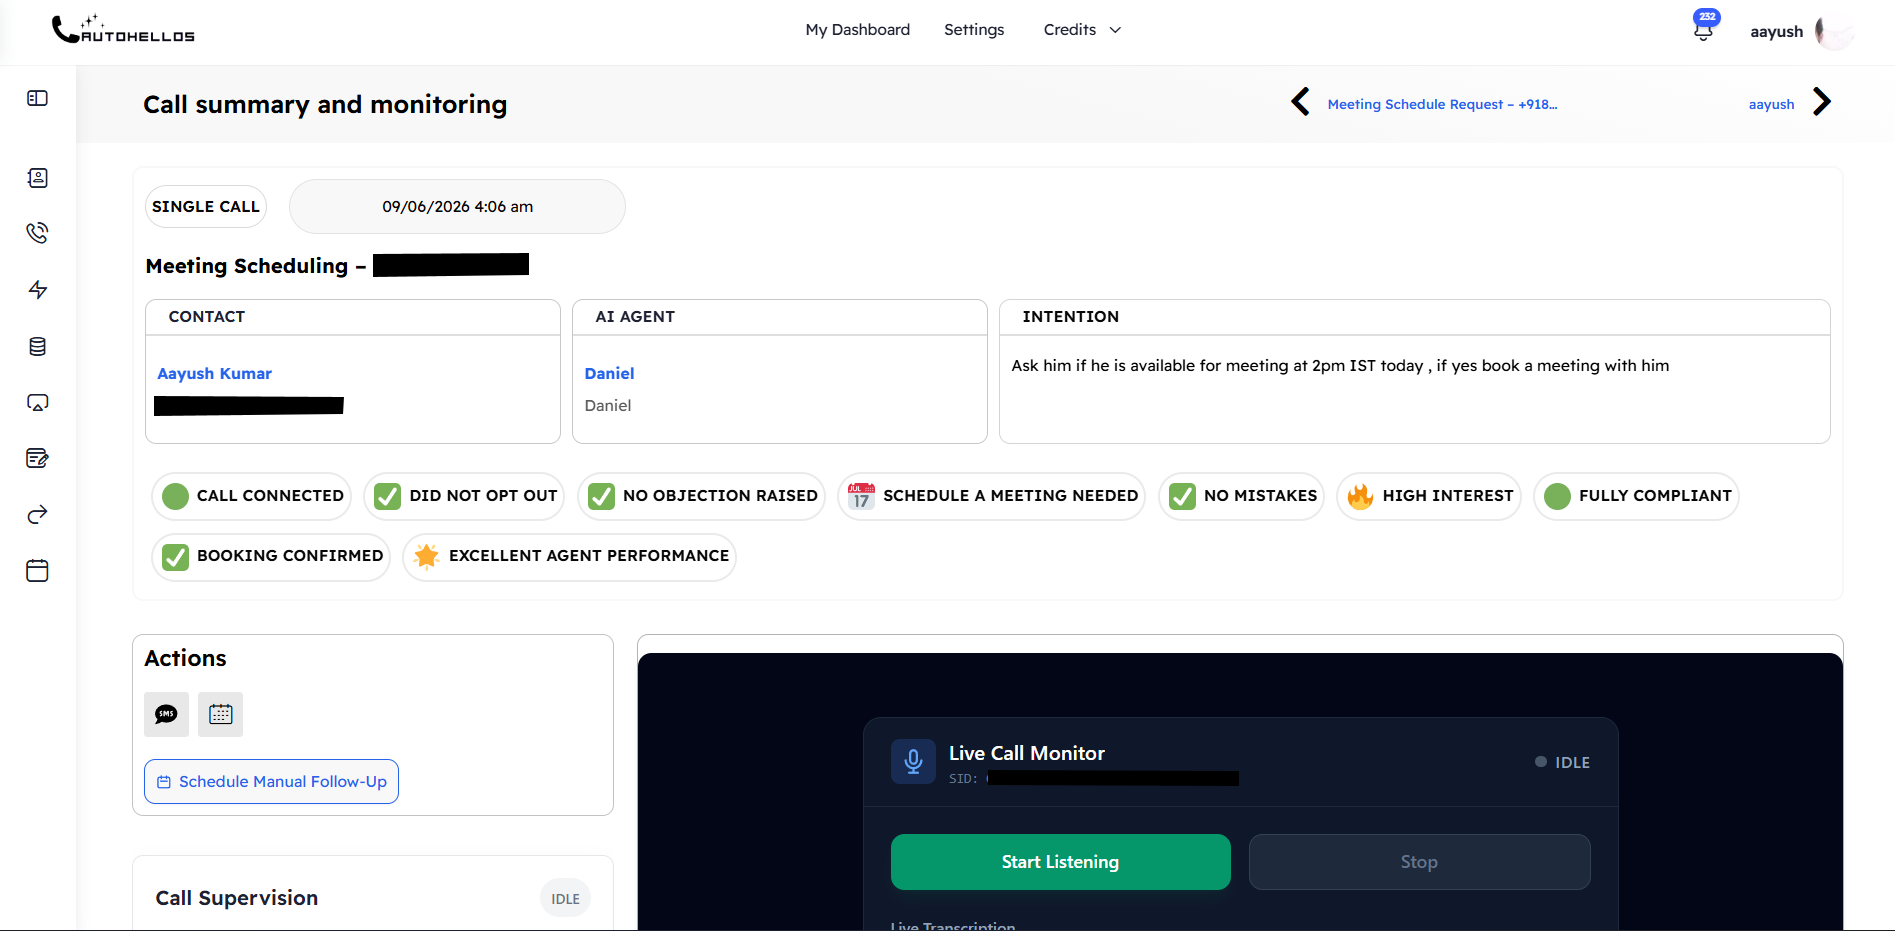Open AI agent Daniel link
The width and height of the screenshot is (1895, 931).
tap(609, 373)
